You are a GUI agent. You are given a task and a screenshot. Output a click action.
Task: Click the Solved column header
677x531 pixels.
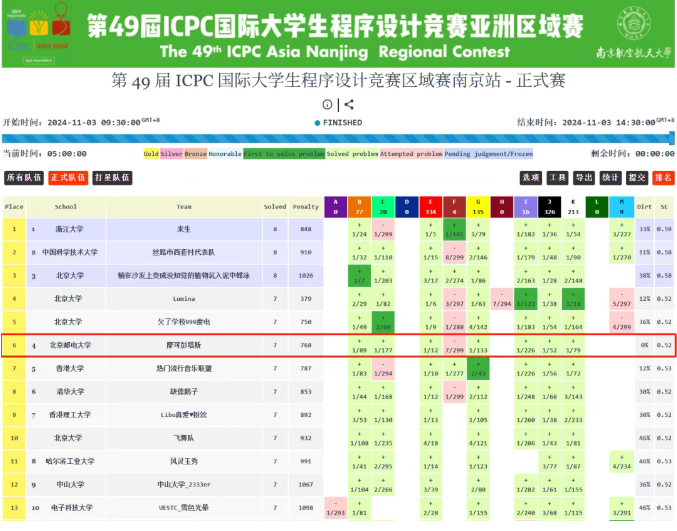[275, 207]
